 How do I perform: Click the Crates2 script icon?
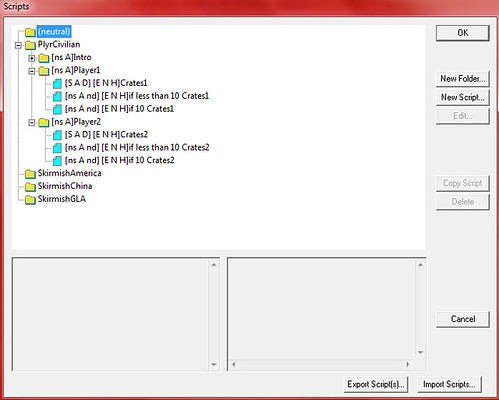(x=57, y=135)
